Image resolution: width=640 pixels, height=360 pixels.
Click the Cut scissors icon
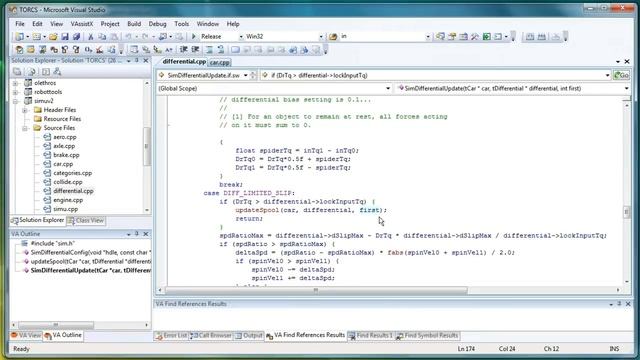click(x=91, y=37)
